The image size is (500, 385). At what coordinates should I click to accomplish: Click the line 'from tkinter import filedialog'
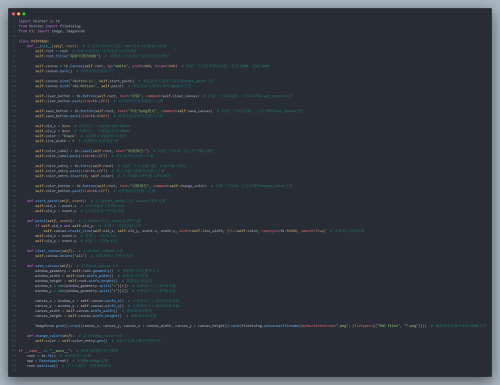[x=50, y=26]
